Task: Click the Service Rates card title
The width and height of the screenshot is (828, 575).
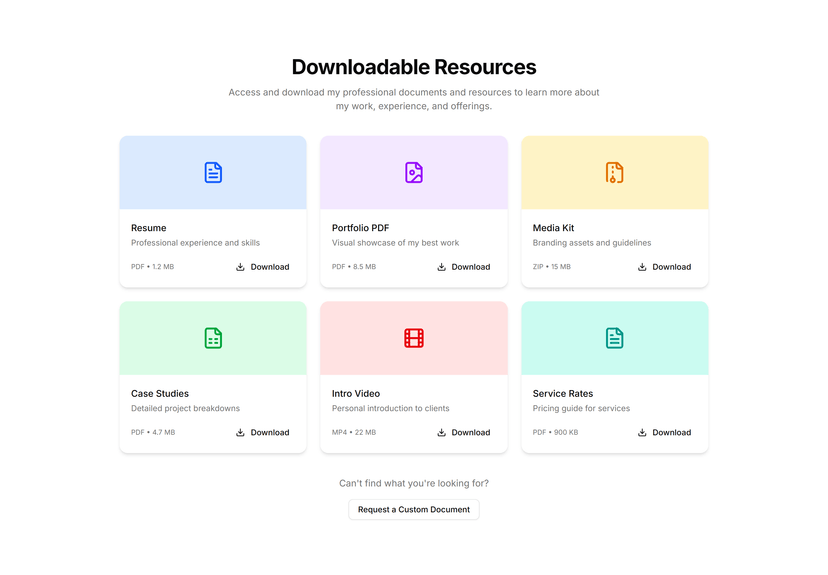Action: click(x=562, y=393)
